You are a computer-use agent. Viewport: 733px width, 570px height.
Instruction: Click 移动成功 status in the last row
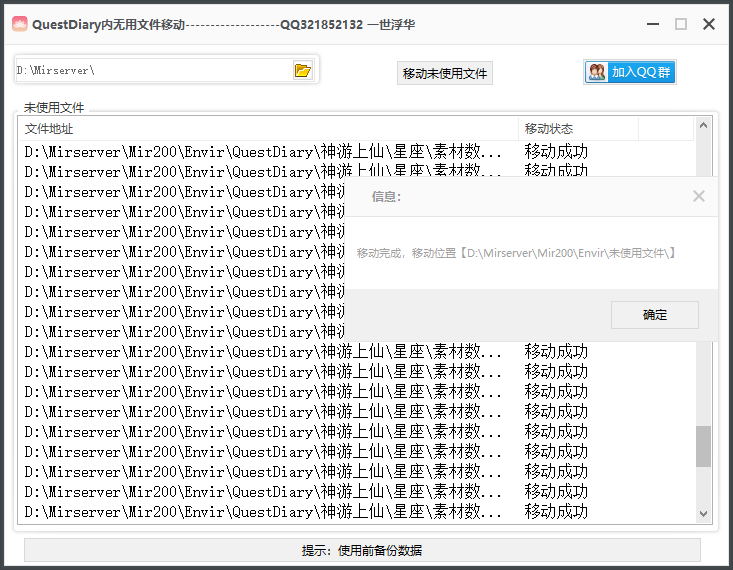pos(556,512)
